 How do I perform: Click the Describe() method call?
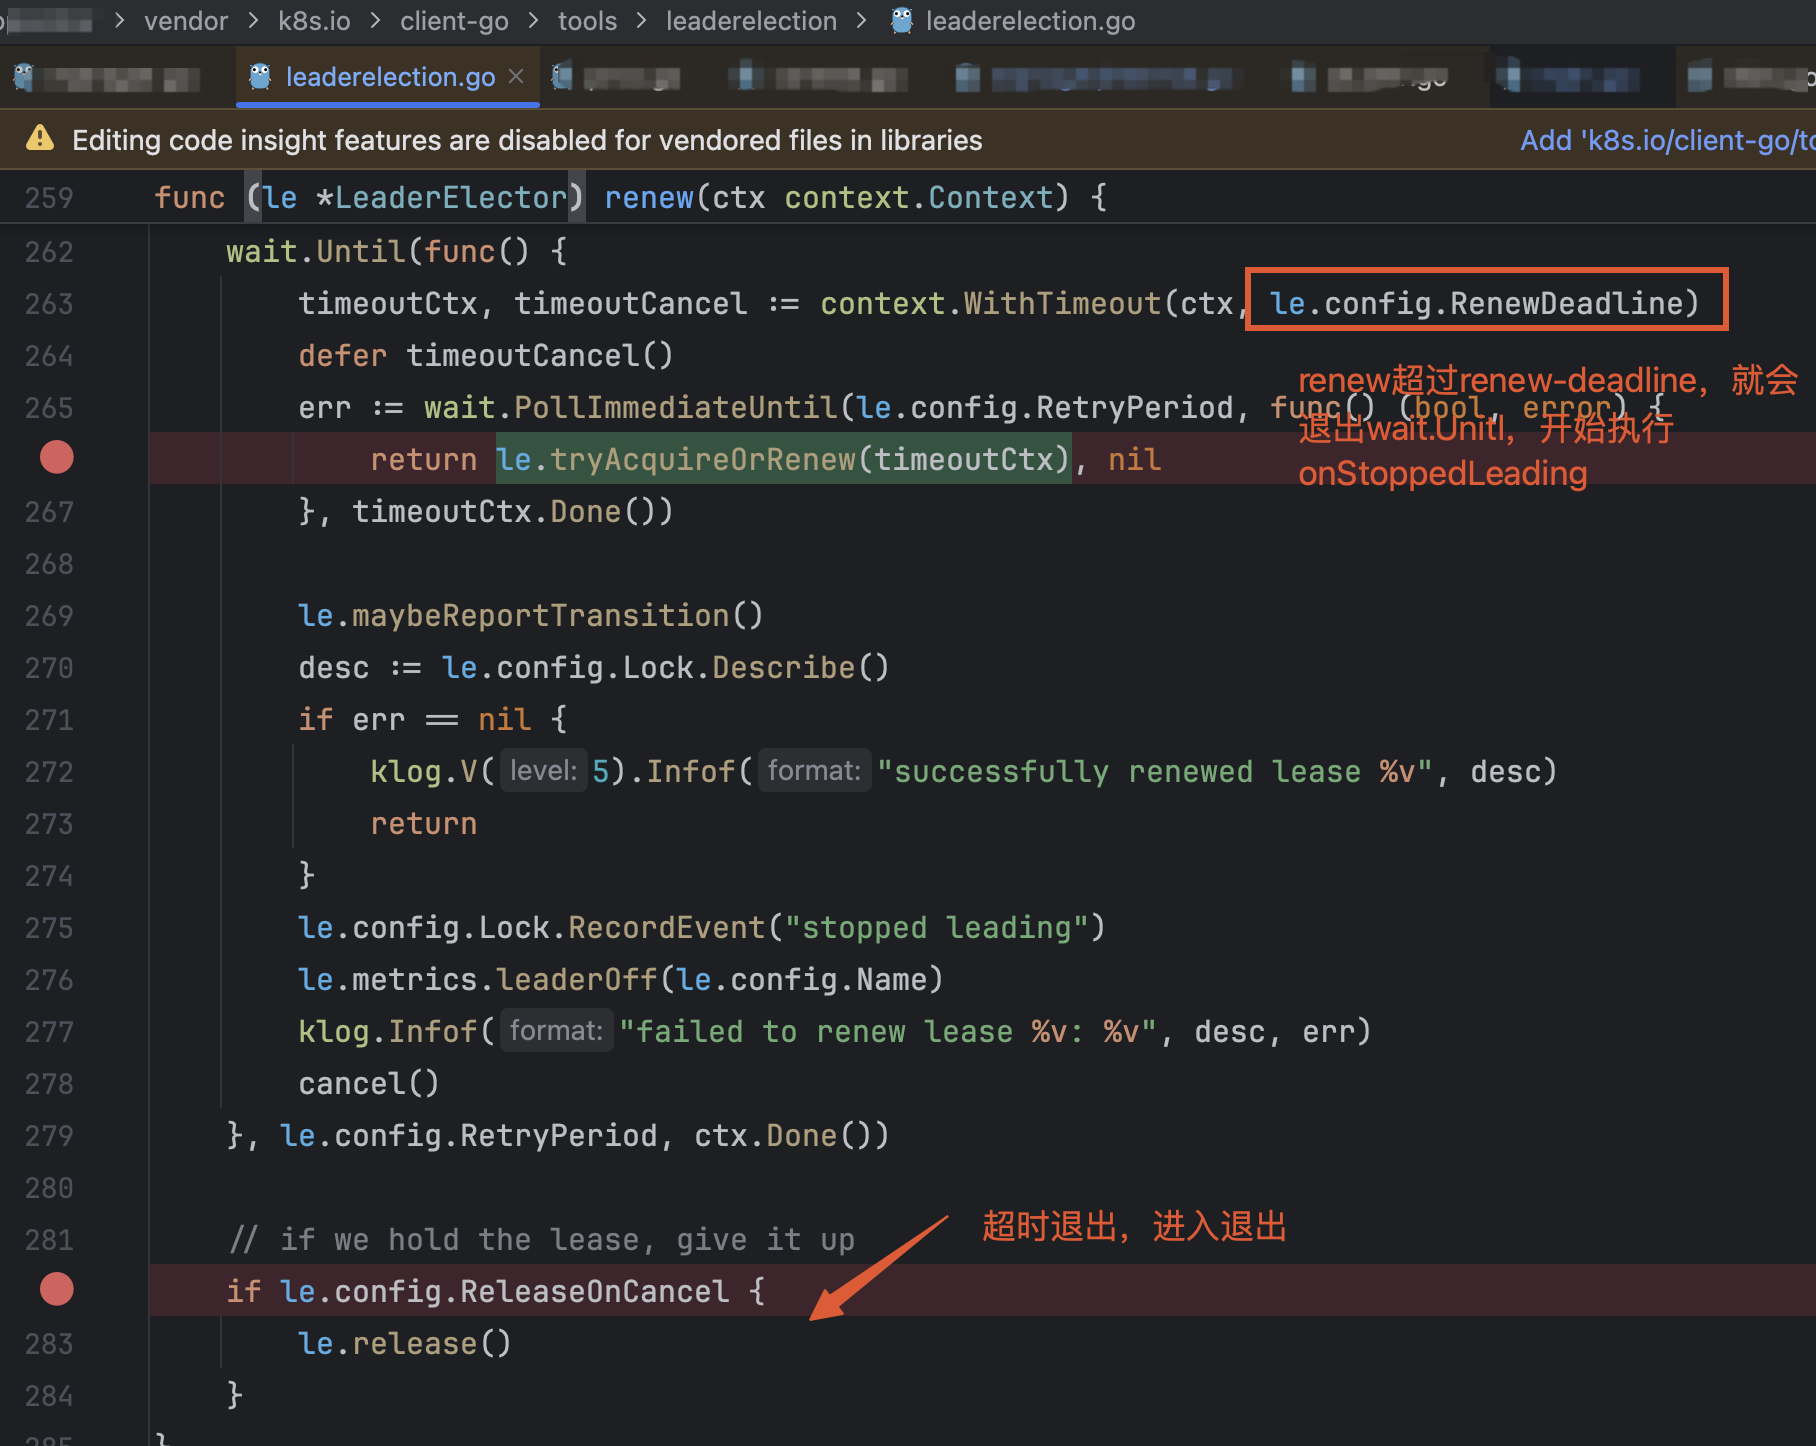point(801,668)
